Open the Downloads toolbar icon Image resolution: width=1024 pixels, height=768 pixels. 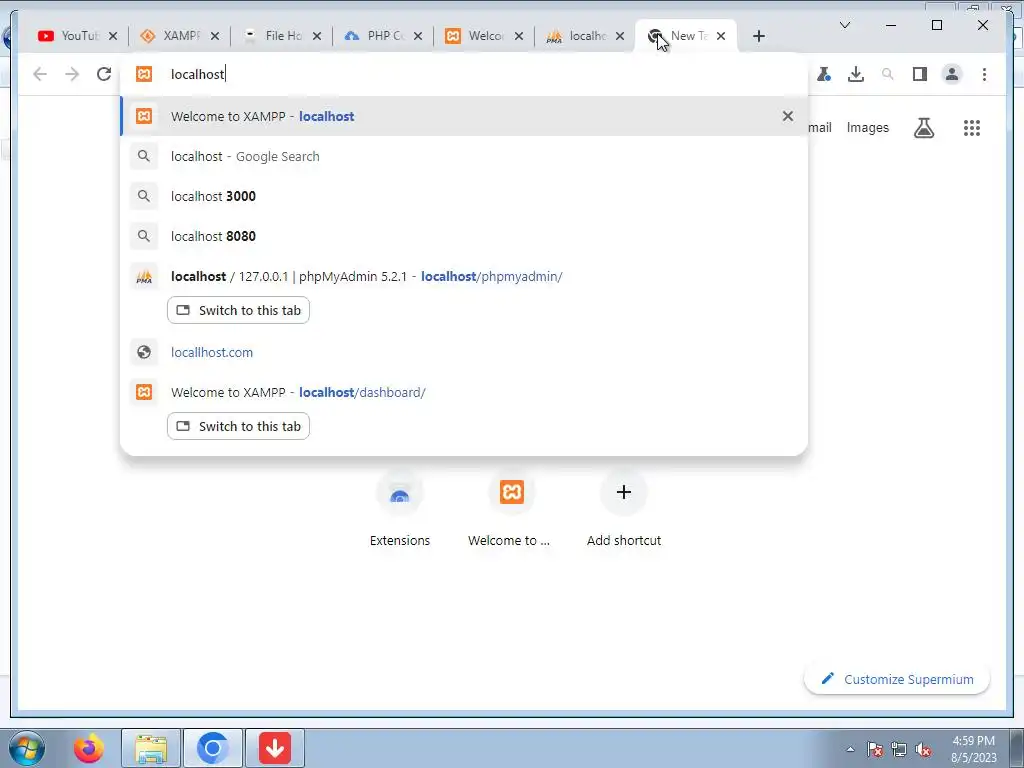pos(856,74)
